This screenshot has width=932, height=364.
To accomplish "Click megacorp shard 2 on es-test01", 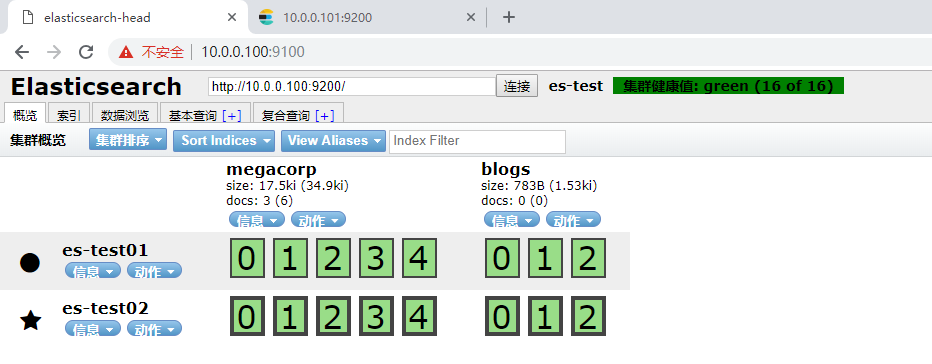I will click(333, 258).
